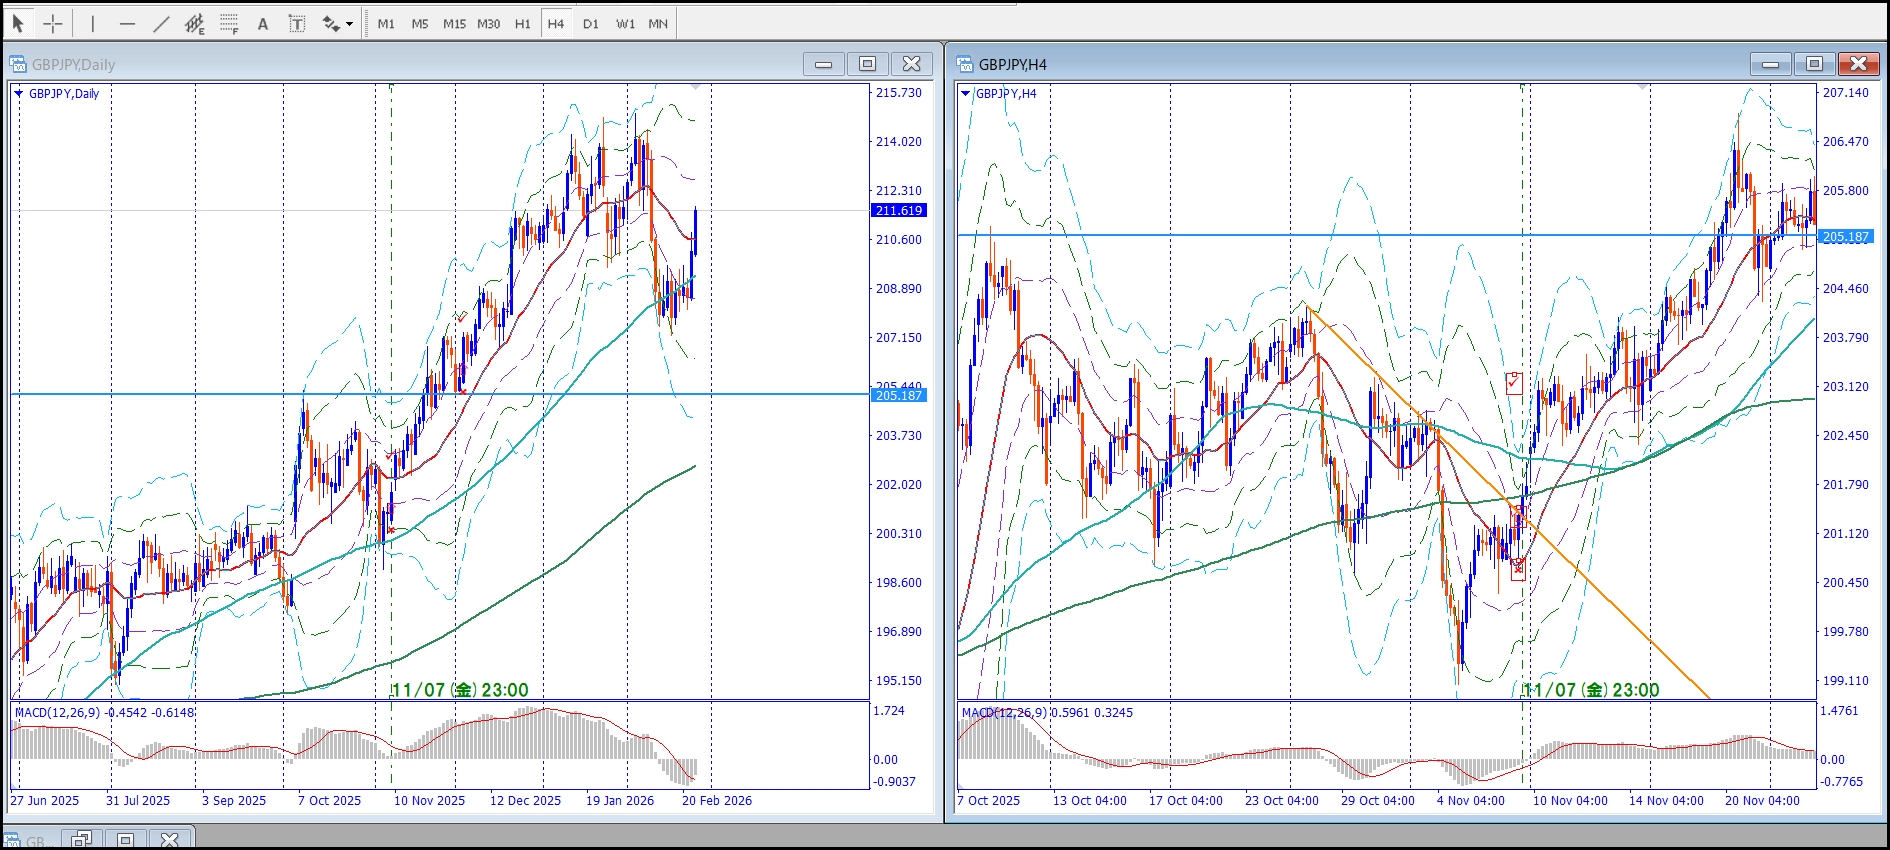Choose the horizontal line drawing tool
The image size is (1890, 850).
pos(127,23)
